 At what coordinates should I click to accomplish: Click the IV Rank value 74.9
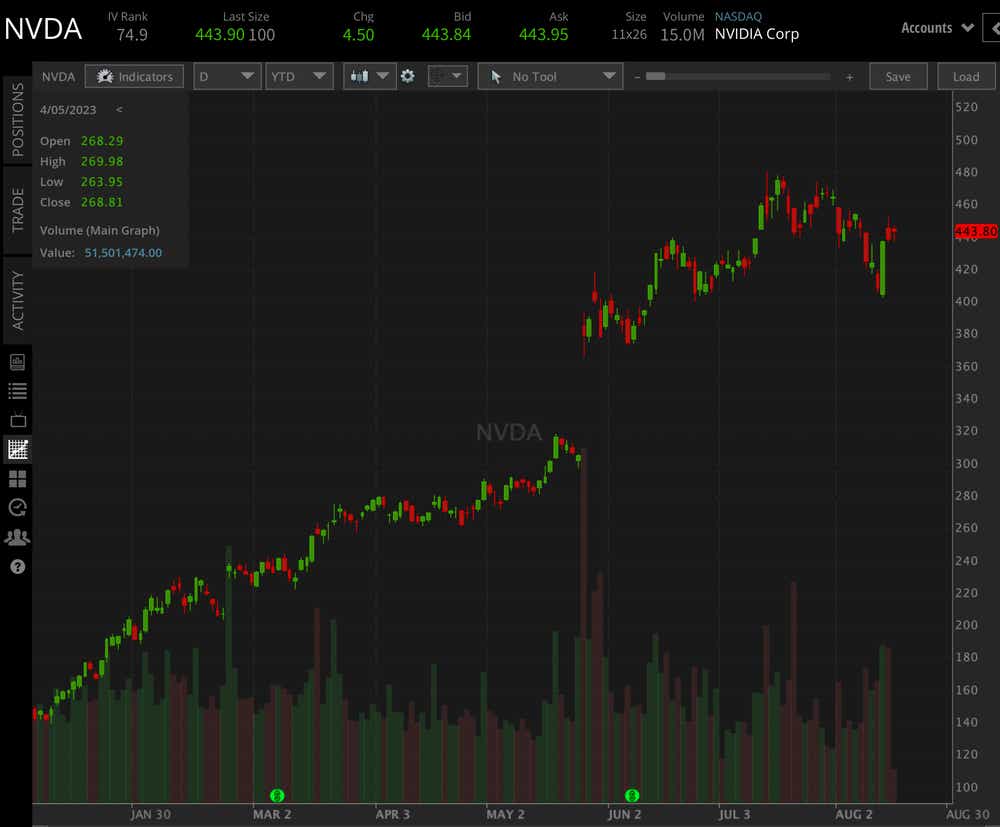(132, 34)
